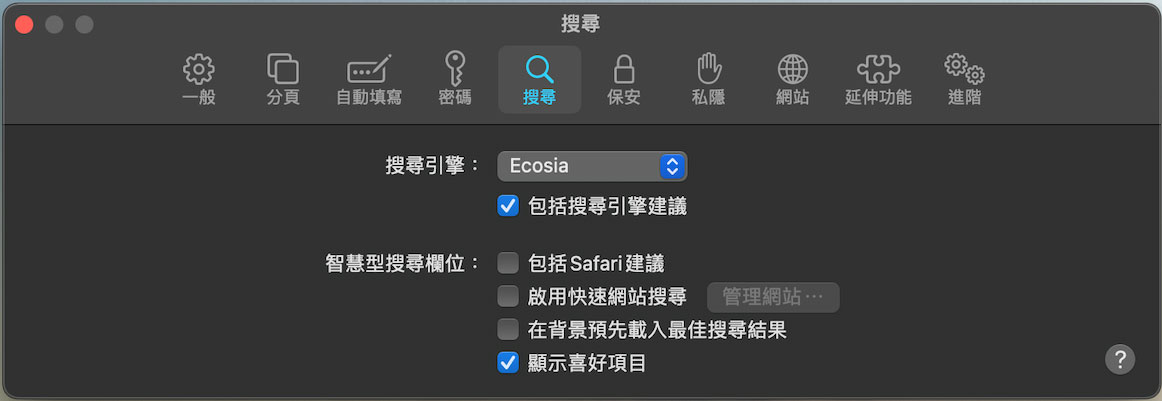
Task: Open the 自動填寫 autofill icon
Action: click(x=369, y=69)
